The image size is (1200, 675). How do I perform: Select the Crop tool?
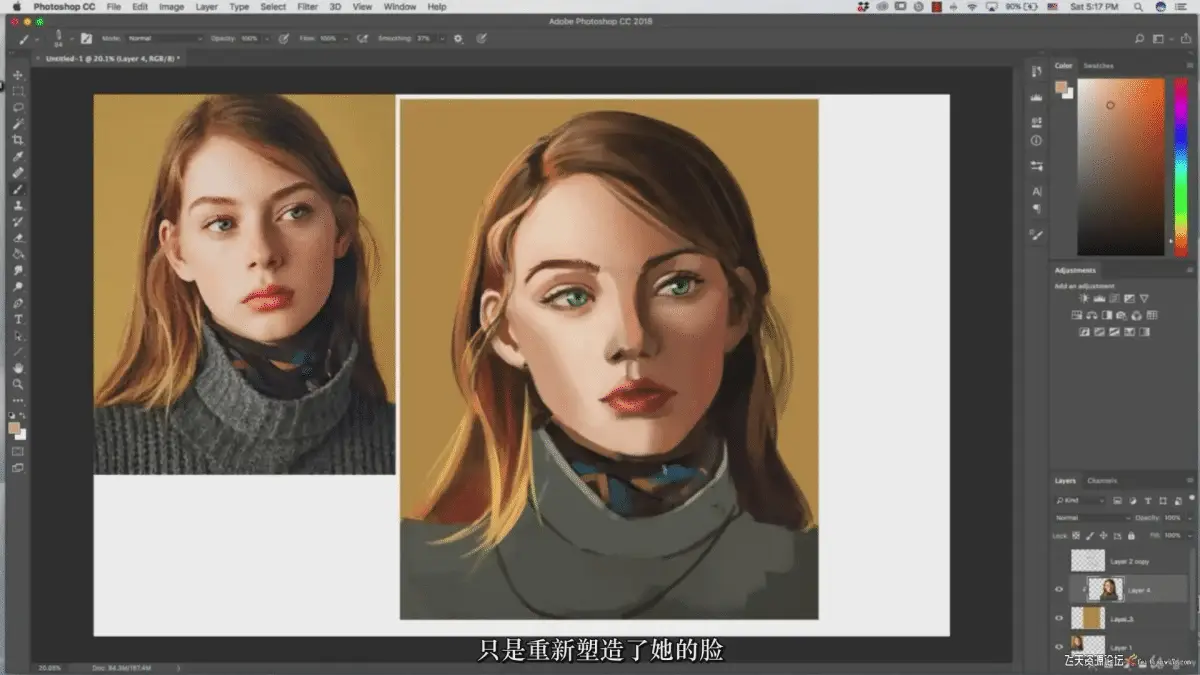tap(18, 140)
